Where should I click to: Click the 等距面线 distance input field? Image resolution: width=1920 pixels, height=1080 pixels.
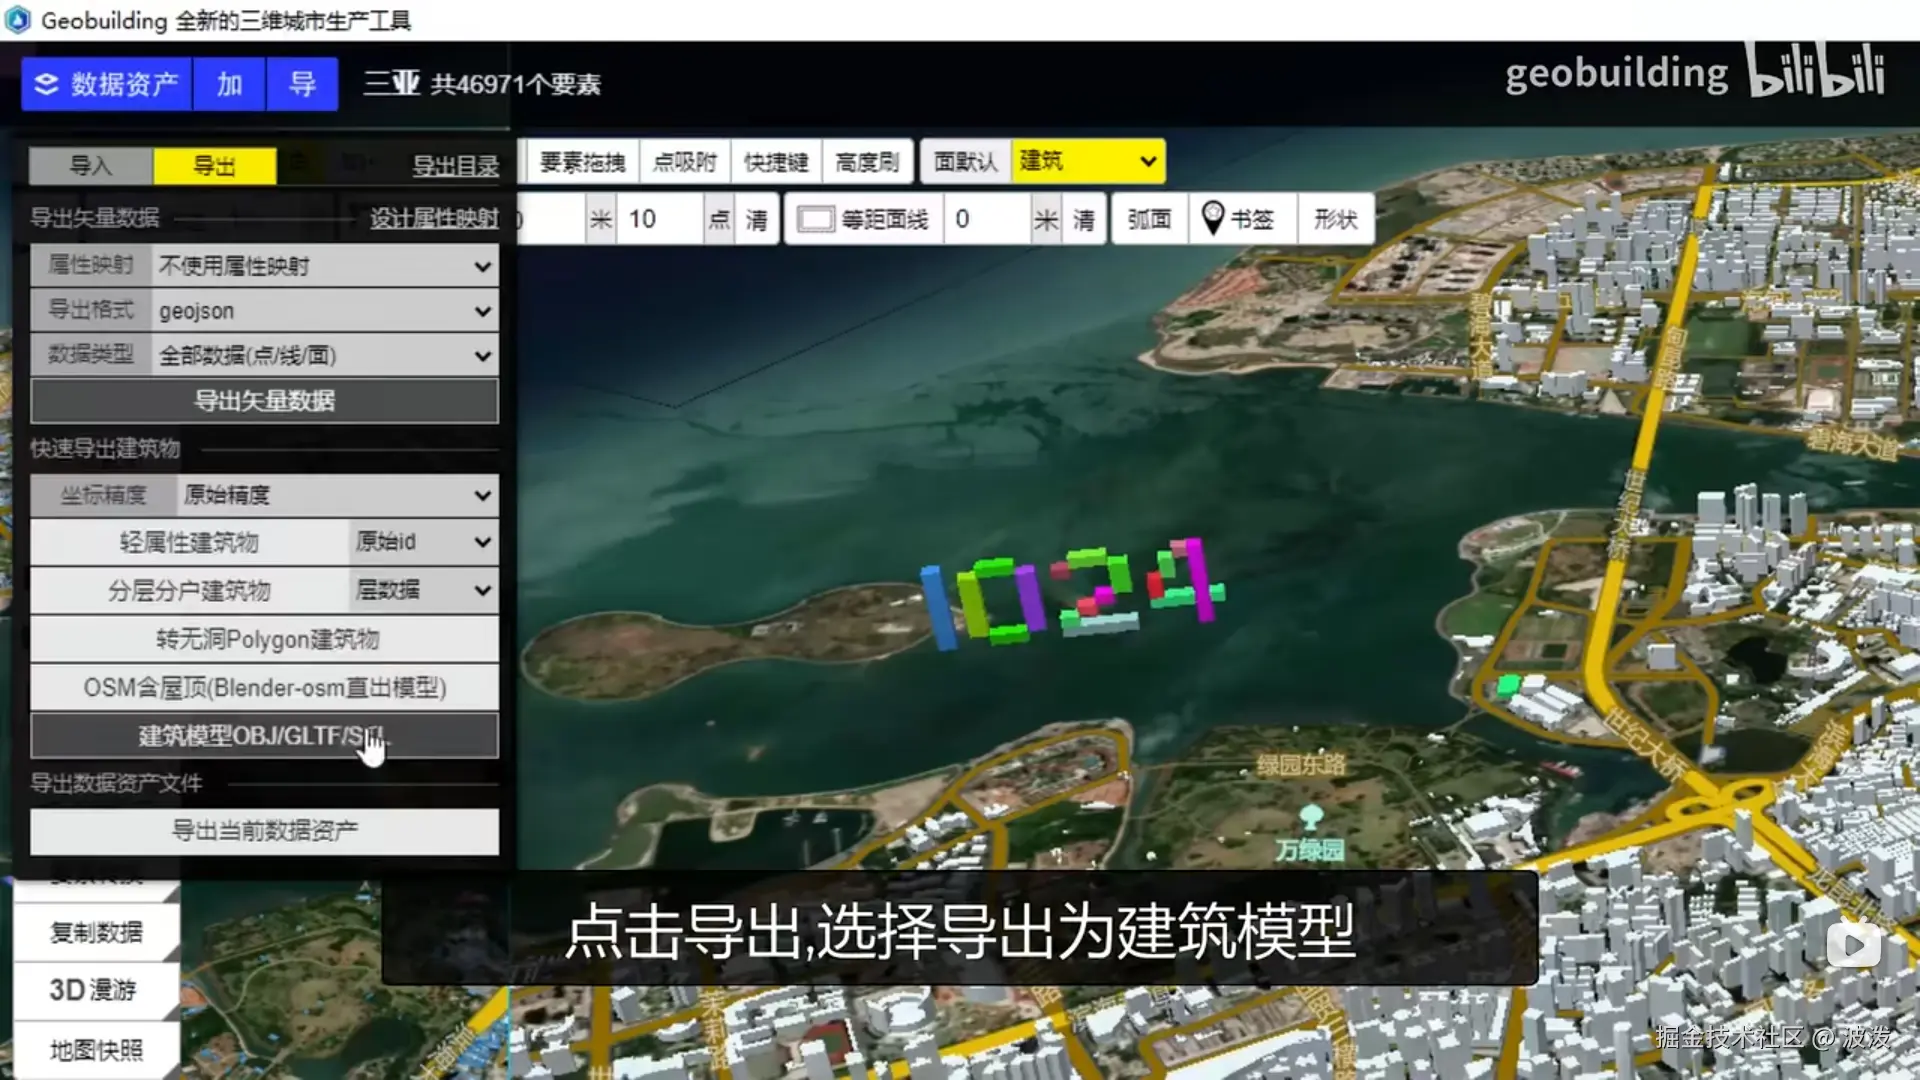[x=988, y=219]
